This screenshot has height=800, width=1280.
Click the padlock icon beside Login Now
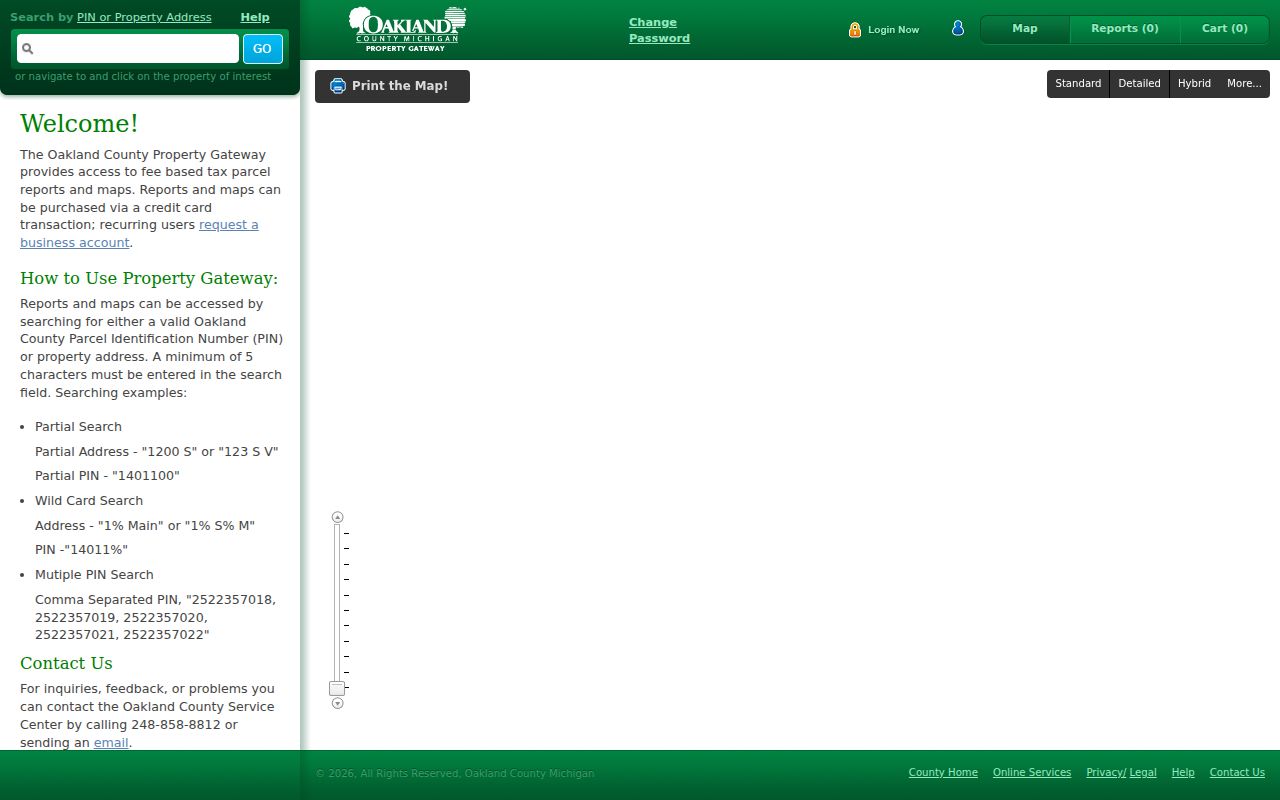pyautogui.click(x=855, y=30)
